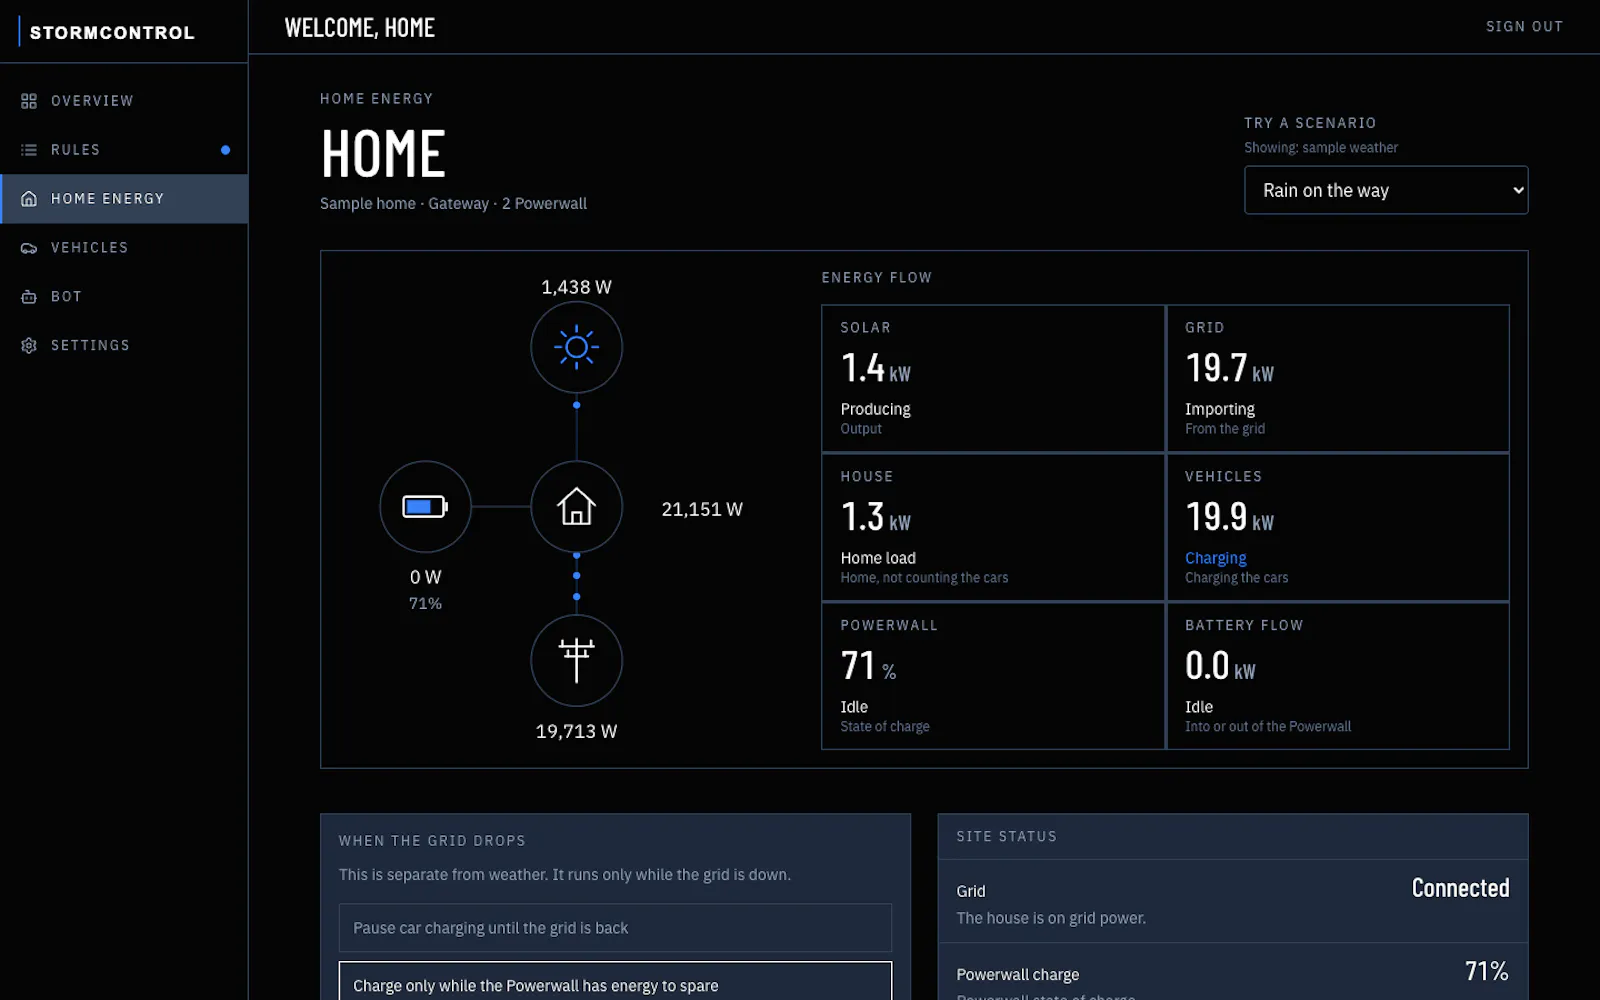The height and width of the screenshot is (1000, 1600).
Task: Click the 71% value in Site Status
Action: 1486,971
